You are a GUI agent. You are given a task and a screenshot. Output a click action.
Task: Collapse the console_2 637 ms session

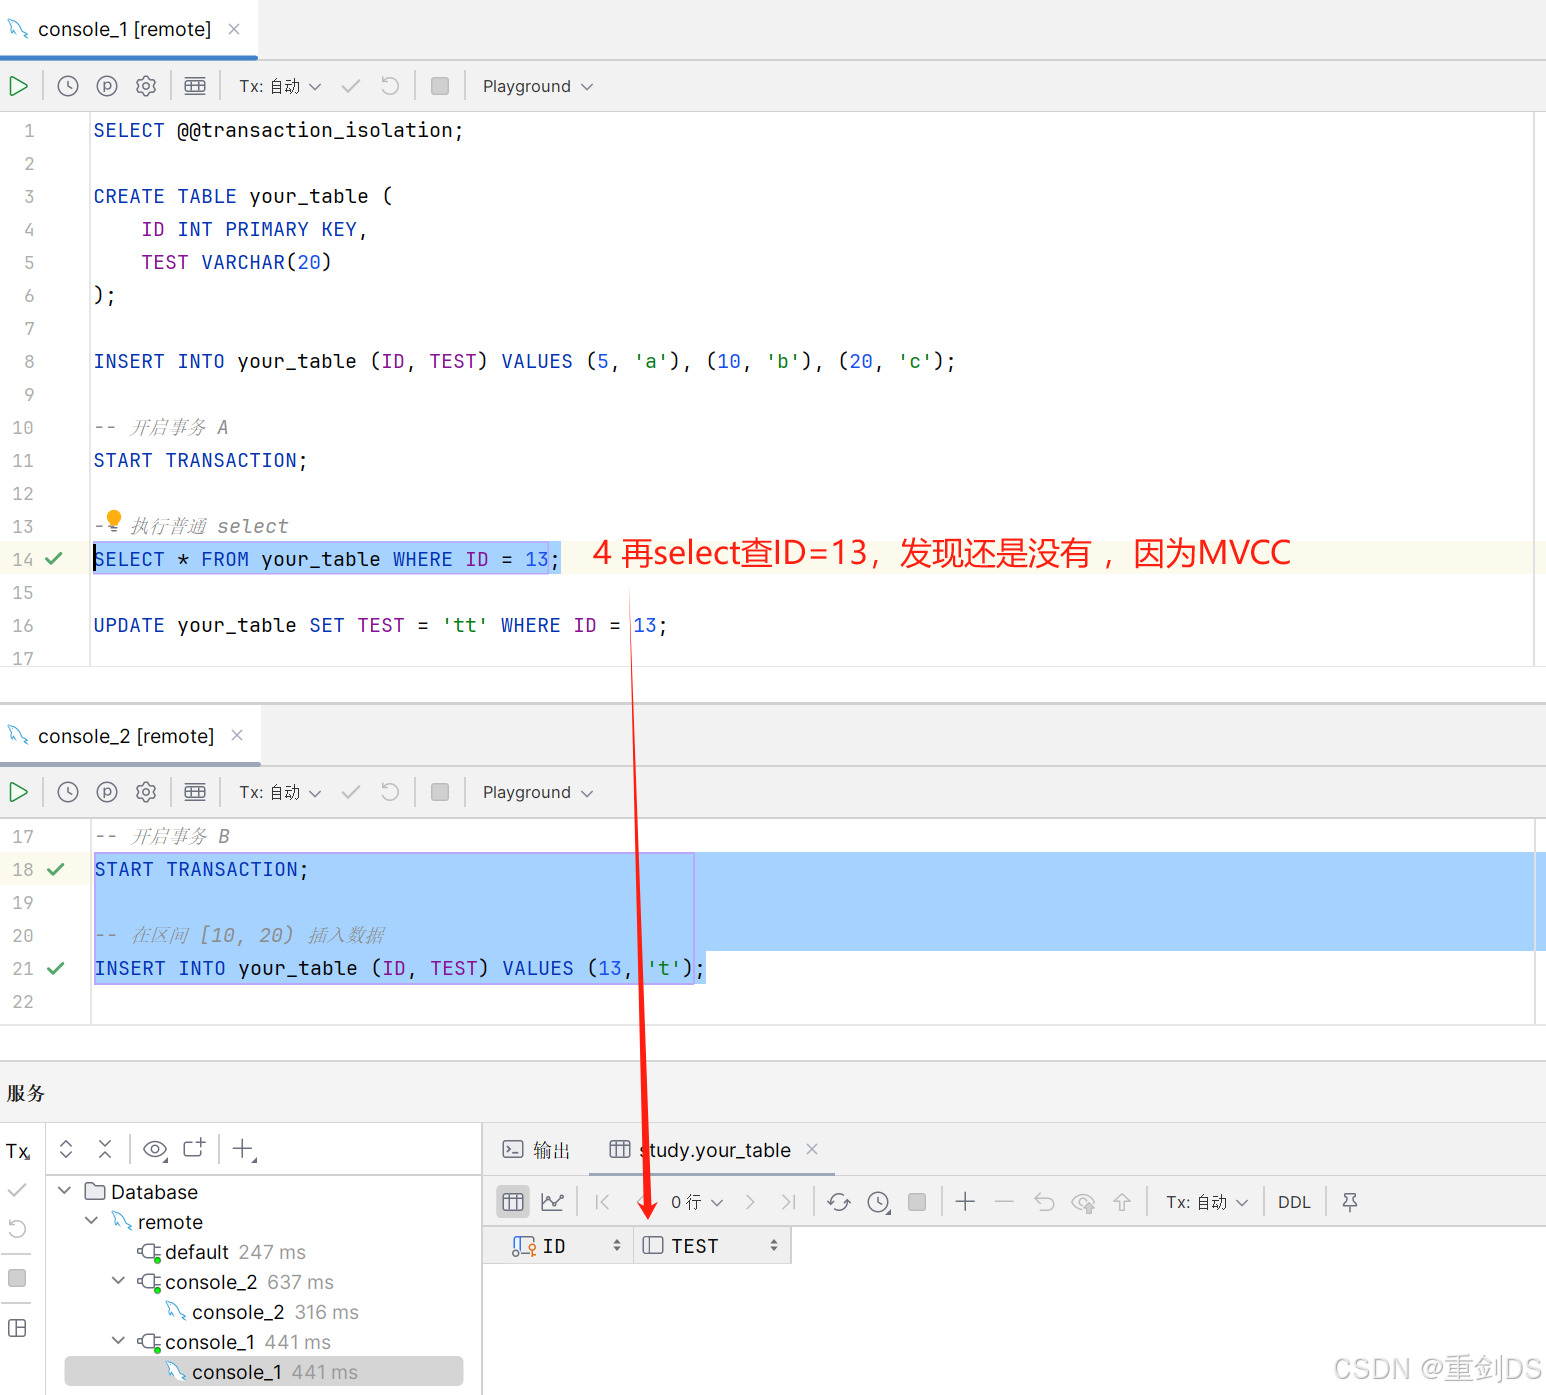tap(118, 1280)
